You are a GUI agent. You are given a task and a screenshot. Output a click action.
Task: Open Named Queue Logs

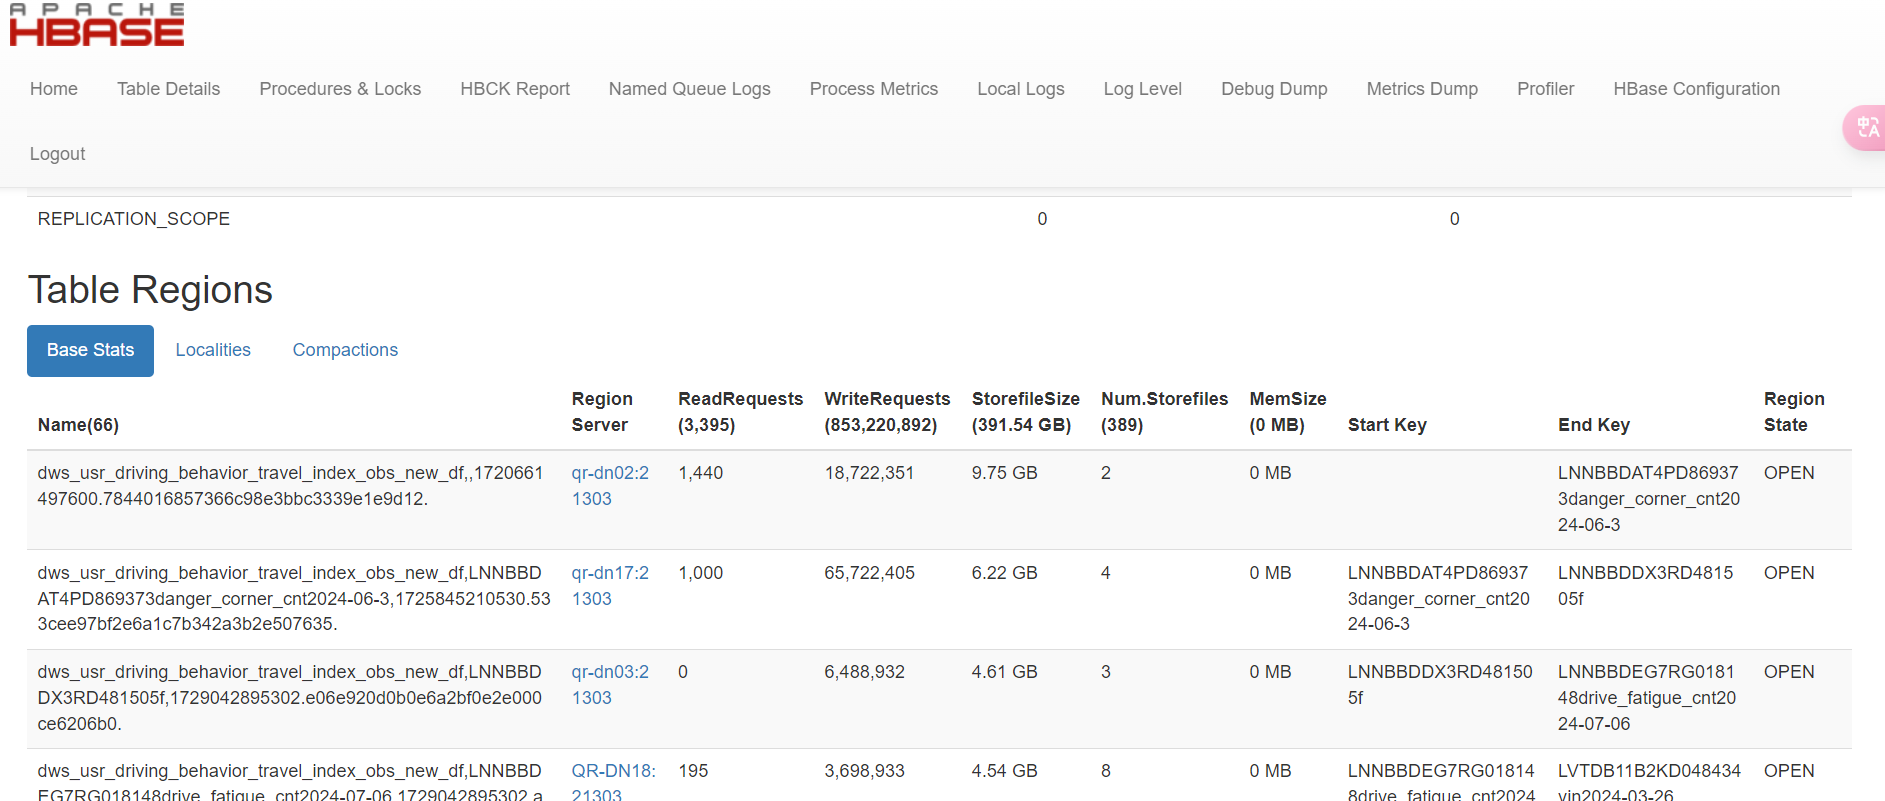point(689,89)
